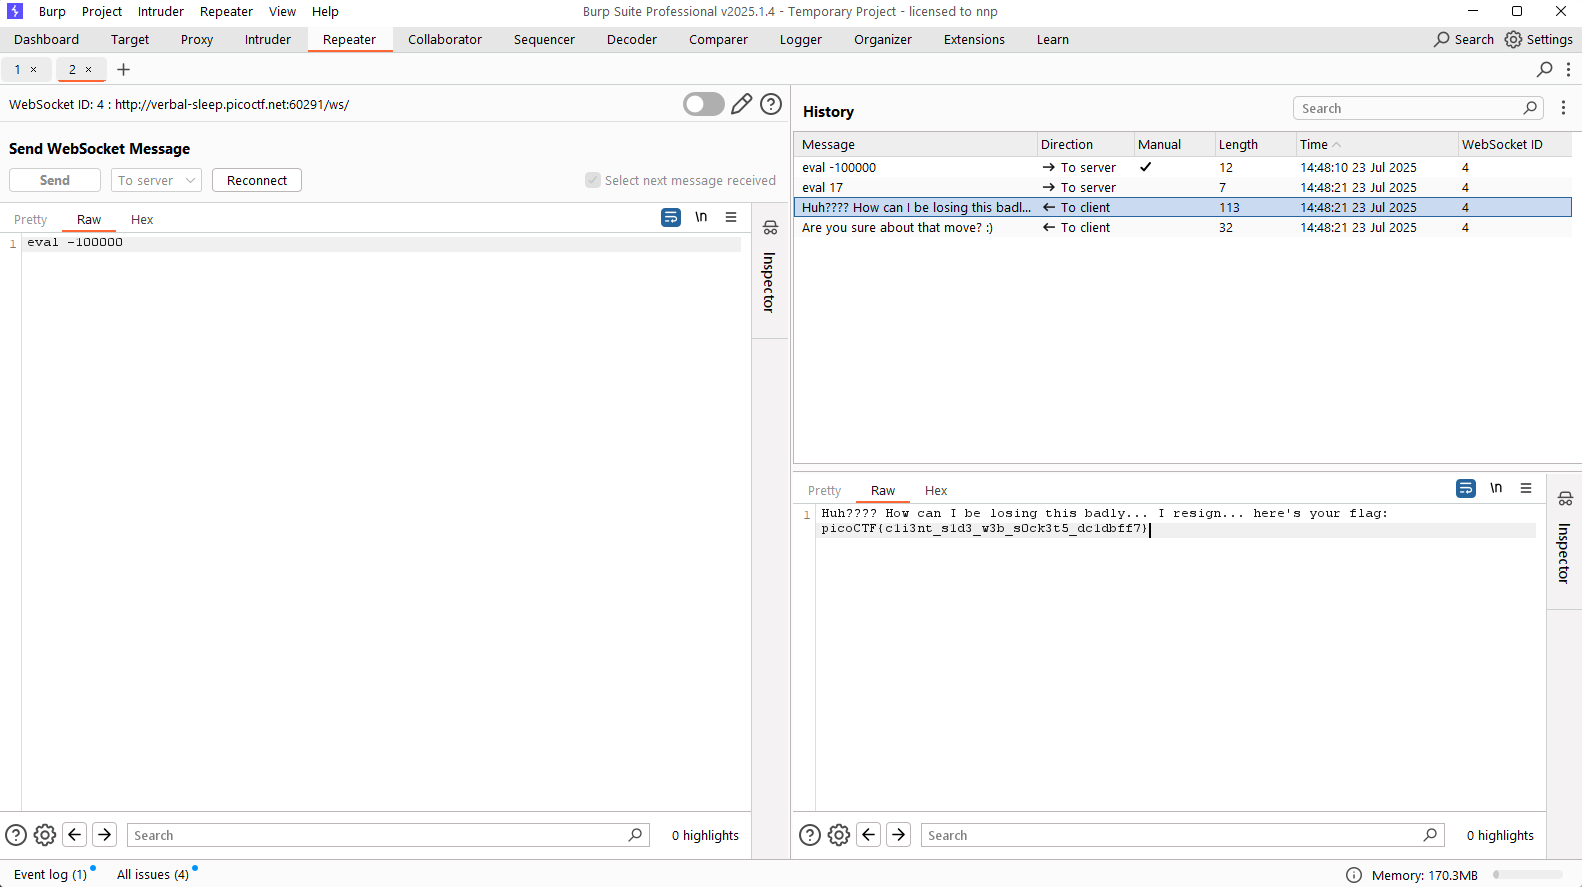
Task: Open send editor hamburger menu
Action: point(731,217)
